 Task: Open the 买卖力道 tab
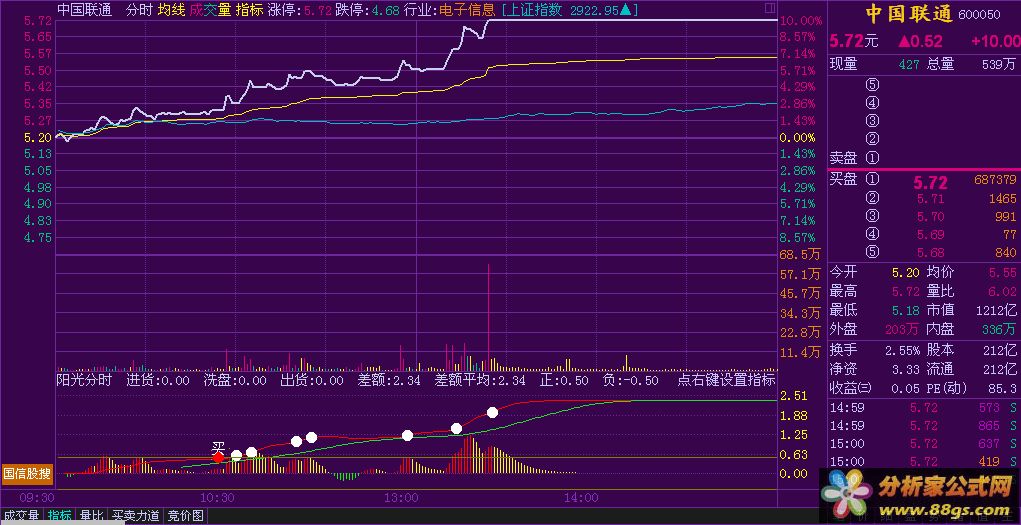(135, 517)
